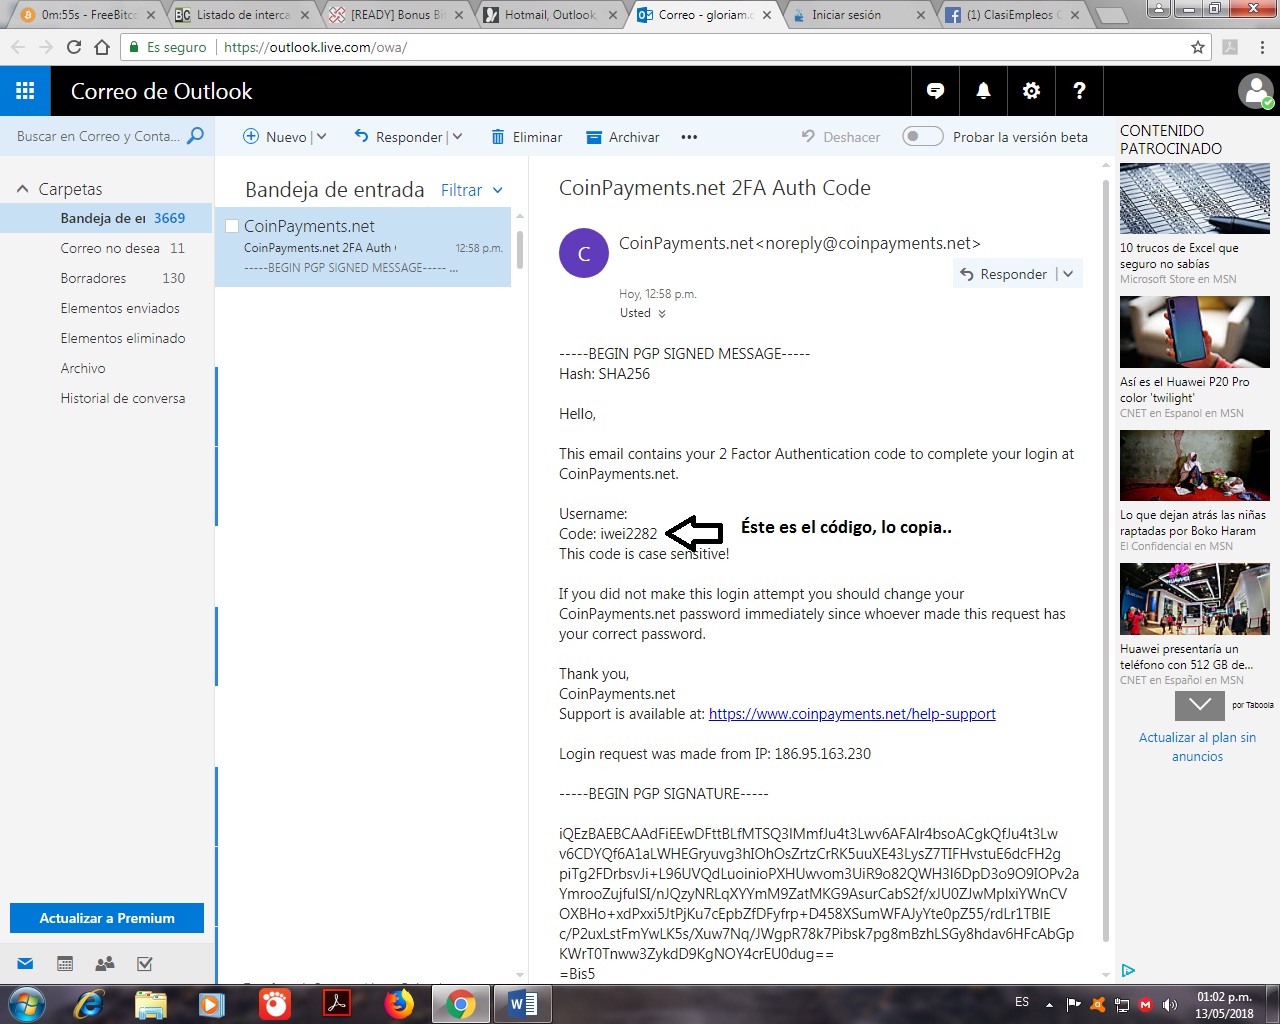
Task: Switch to the Hotmail, Outlook tab
Action: pyautogui.click(x=551, y=15)
